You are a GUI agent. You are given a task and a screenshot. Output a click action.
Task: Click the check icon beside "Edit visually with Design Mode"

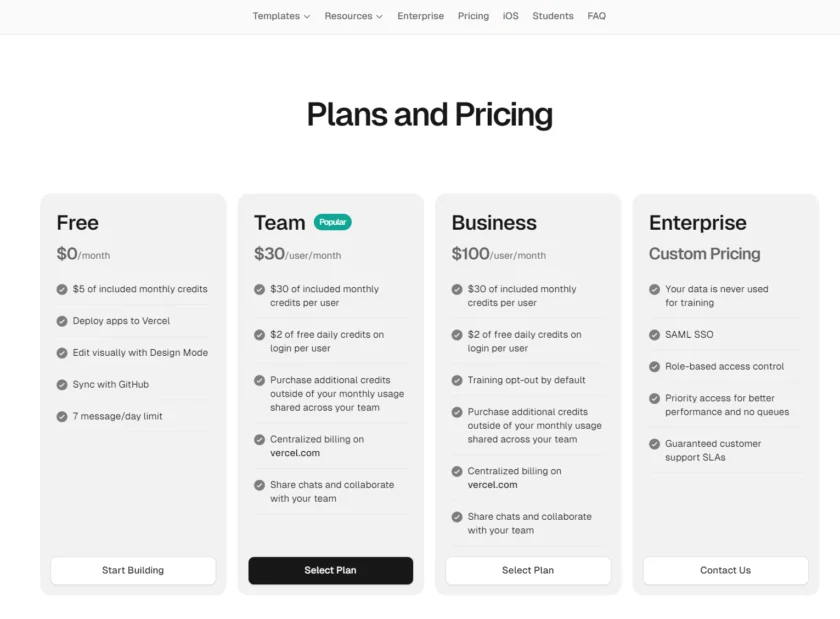click(x=60, y=352)
